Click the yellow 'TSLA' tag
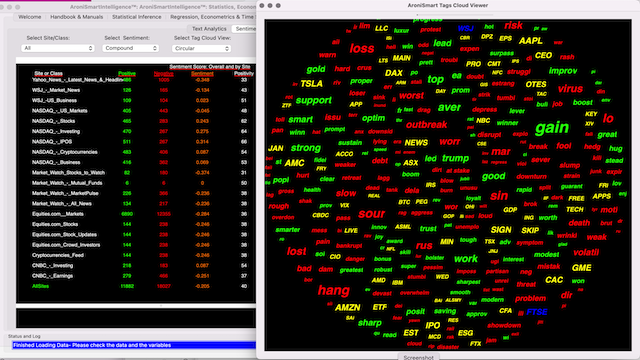The height and width of the screenshot is (360, 640). coord(311,84)
